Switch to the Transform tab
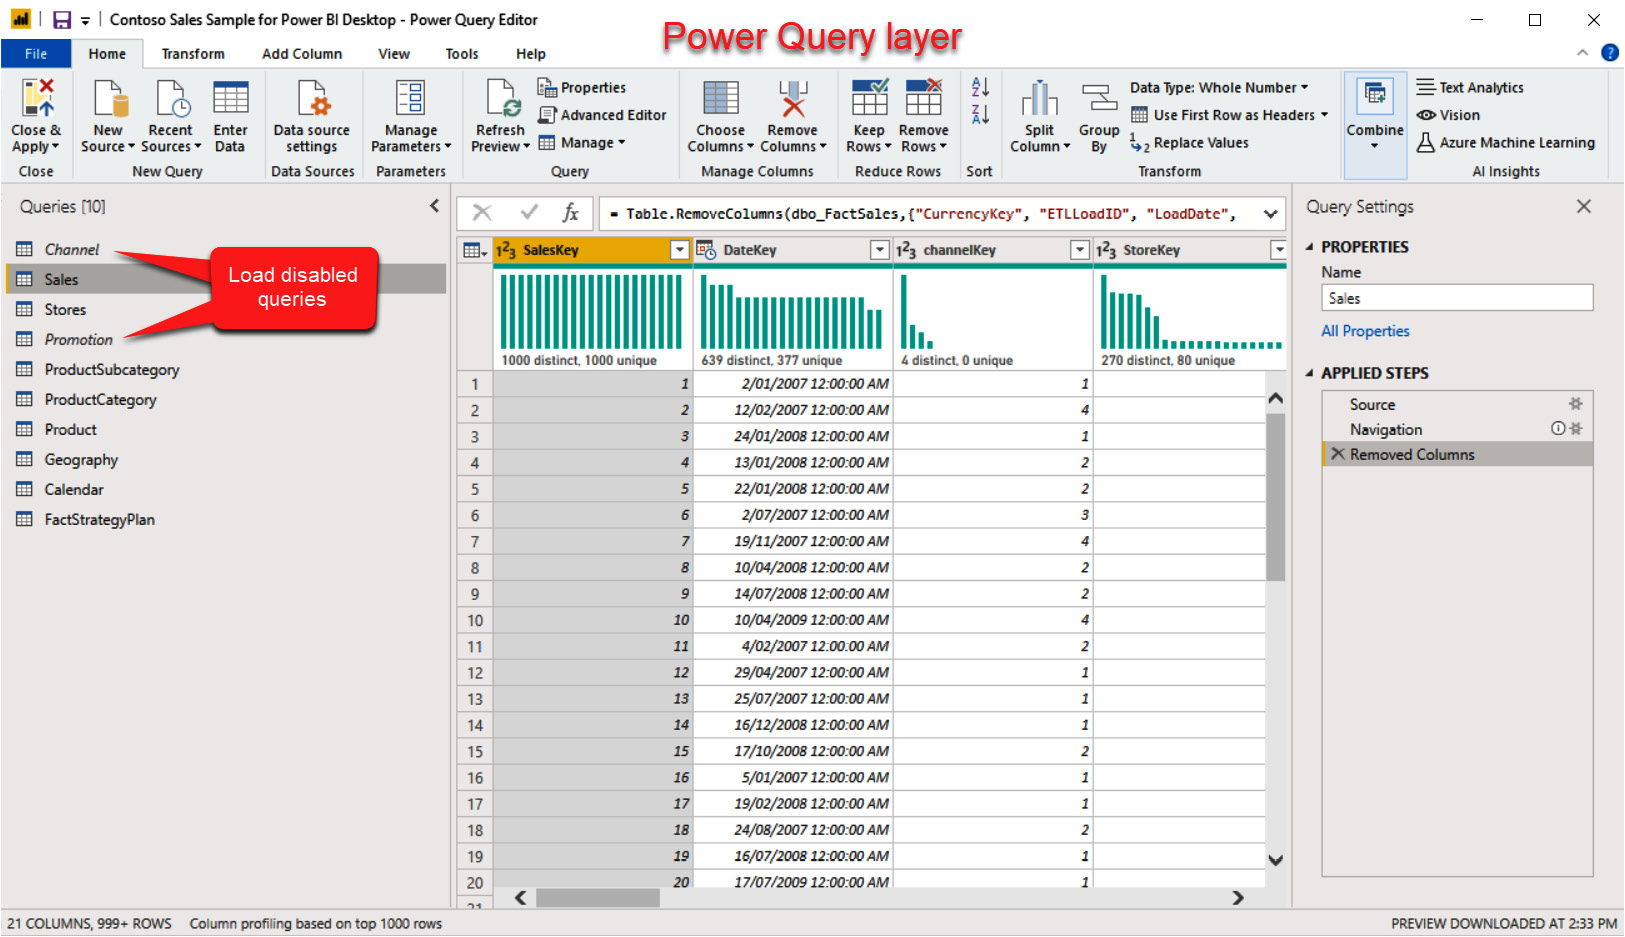This screenshot has height=937, width=1625. pos(193,54)
